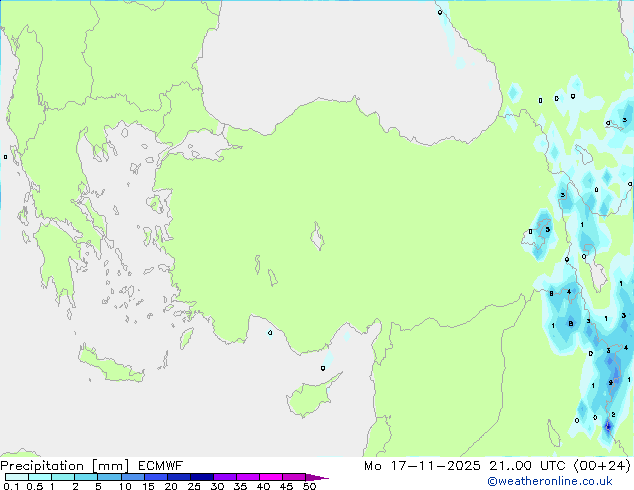The height and width of the screenshot is (490, 634).
Task: Click the island of Crete on the map
Action: [x=110, y=365]
